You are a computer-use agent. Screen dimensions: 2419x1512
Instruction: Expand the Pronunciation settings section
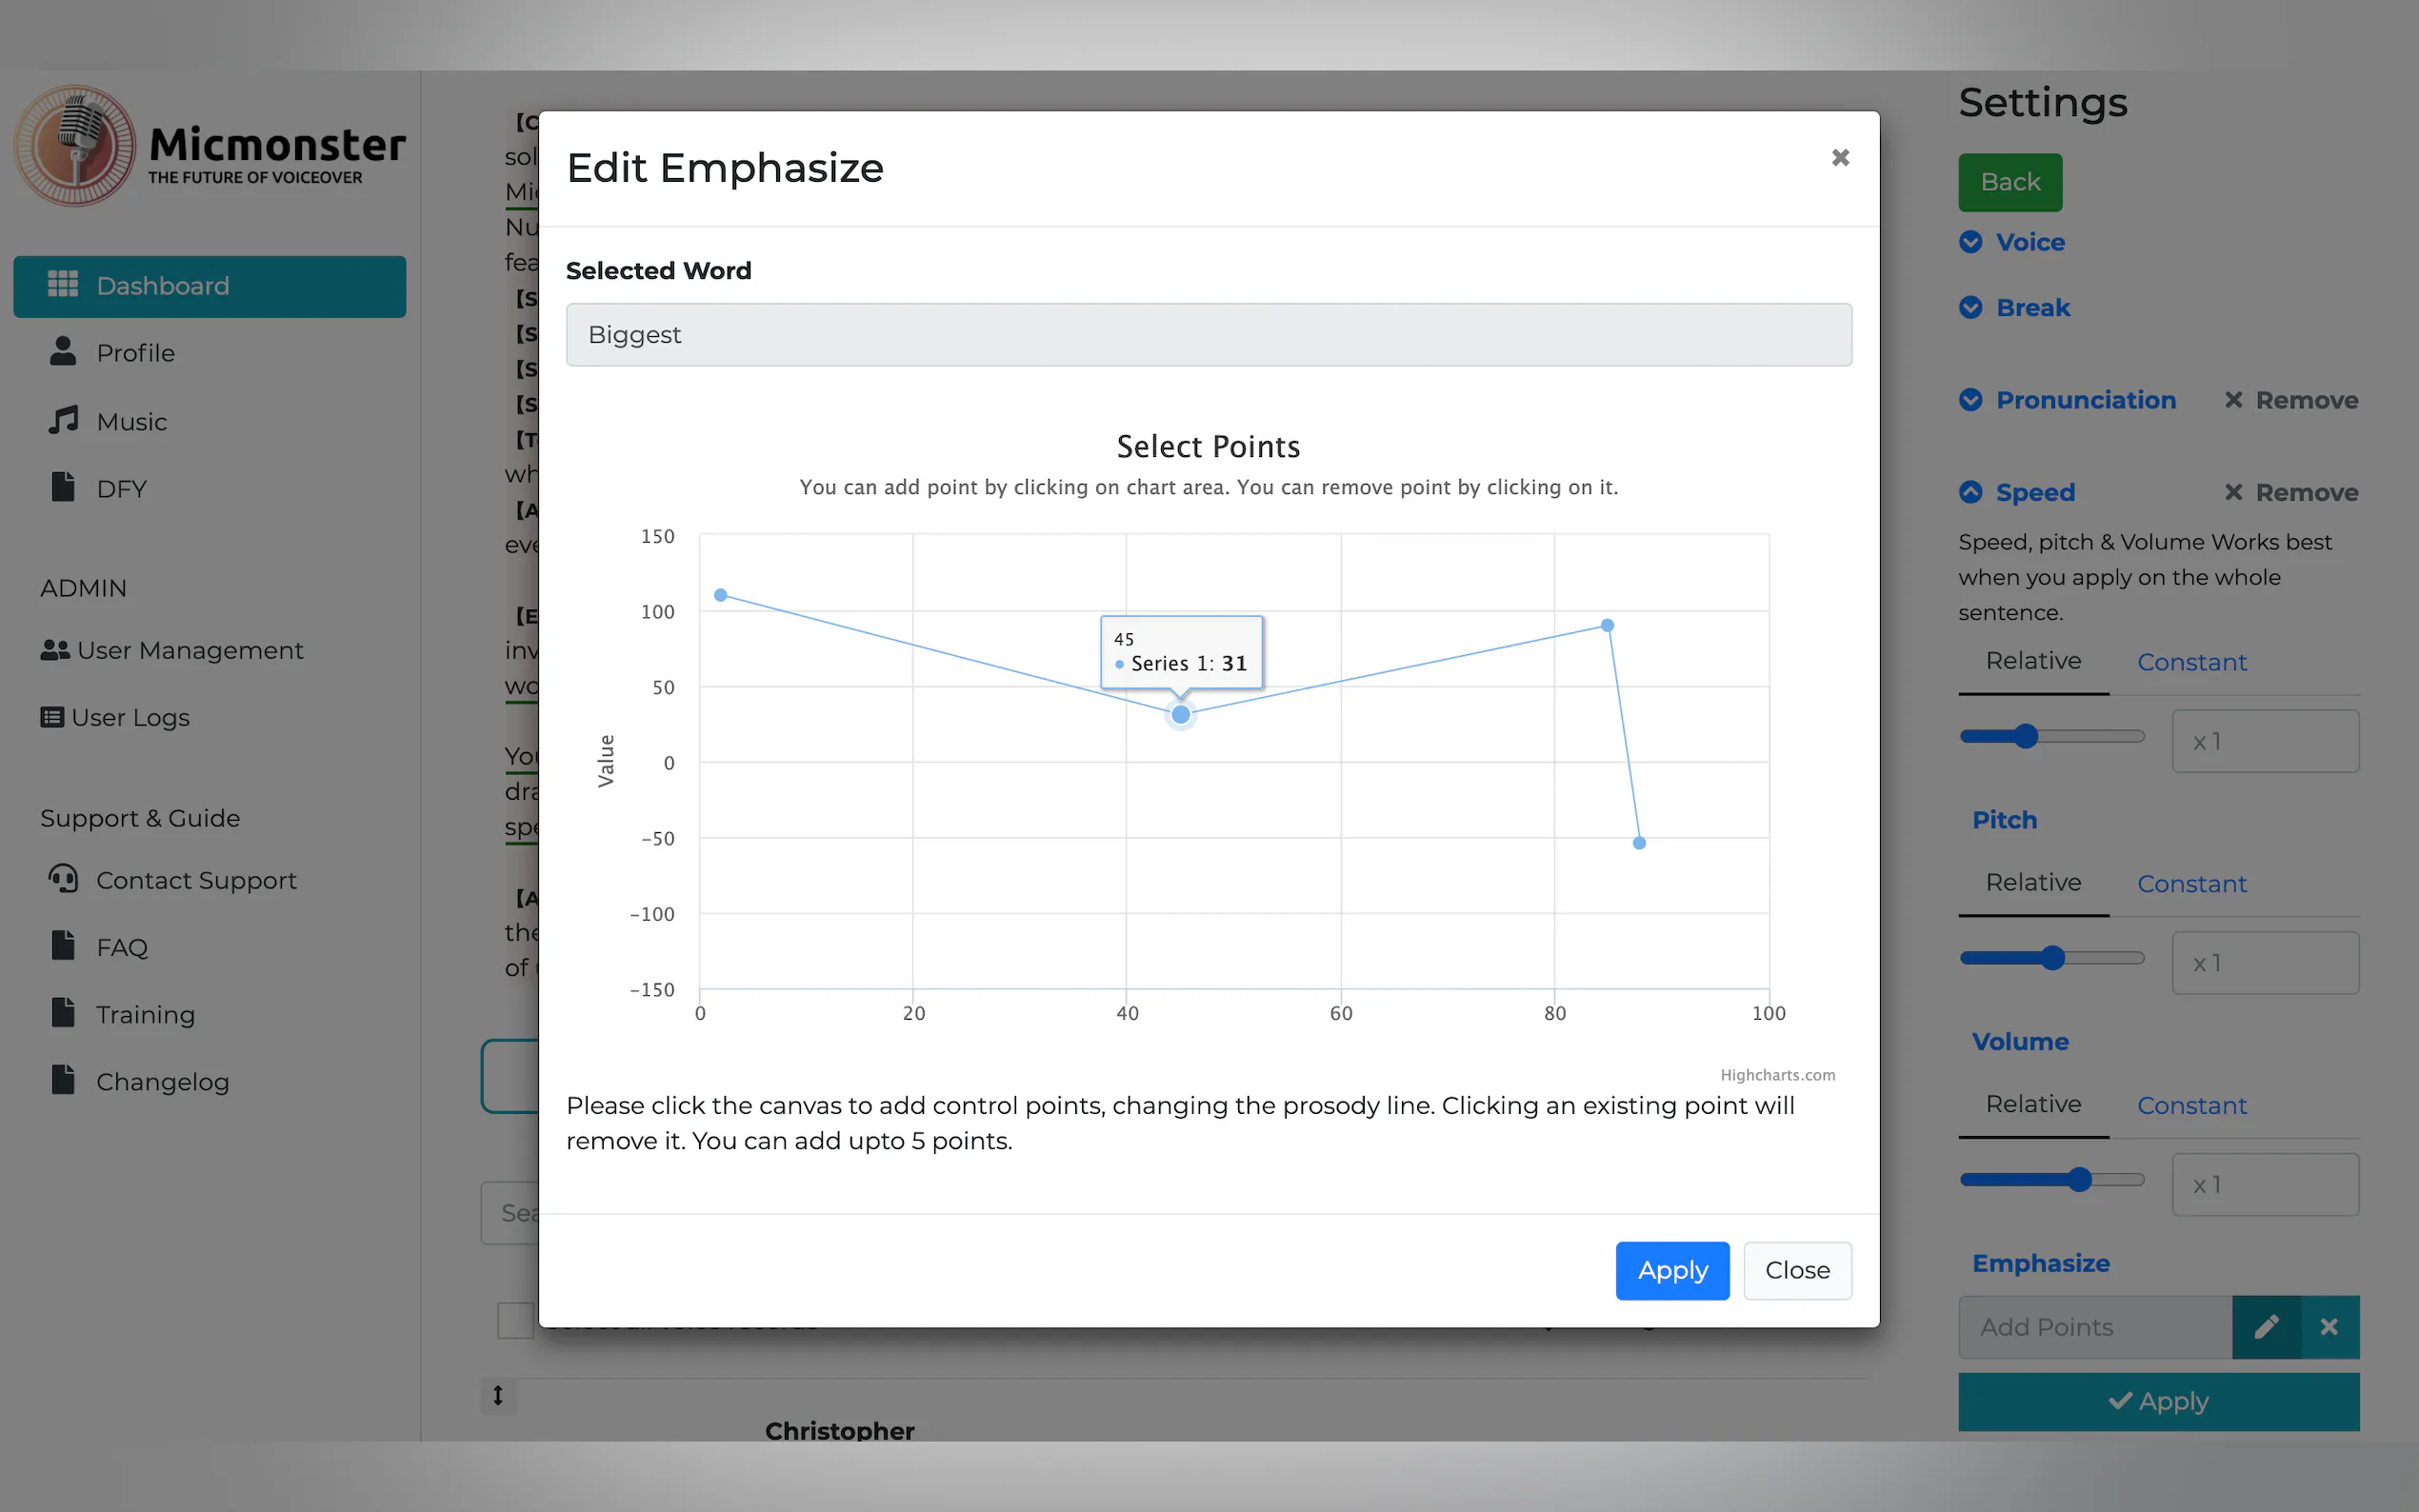tap(1971, 400)
